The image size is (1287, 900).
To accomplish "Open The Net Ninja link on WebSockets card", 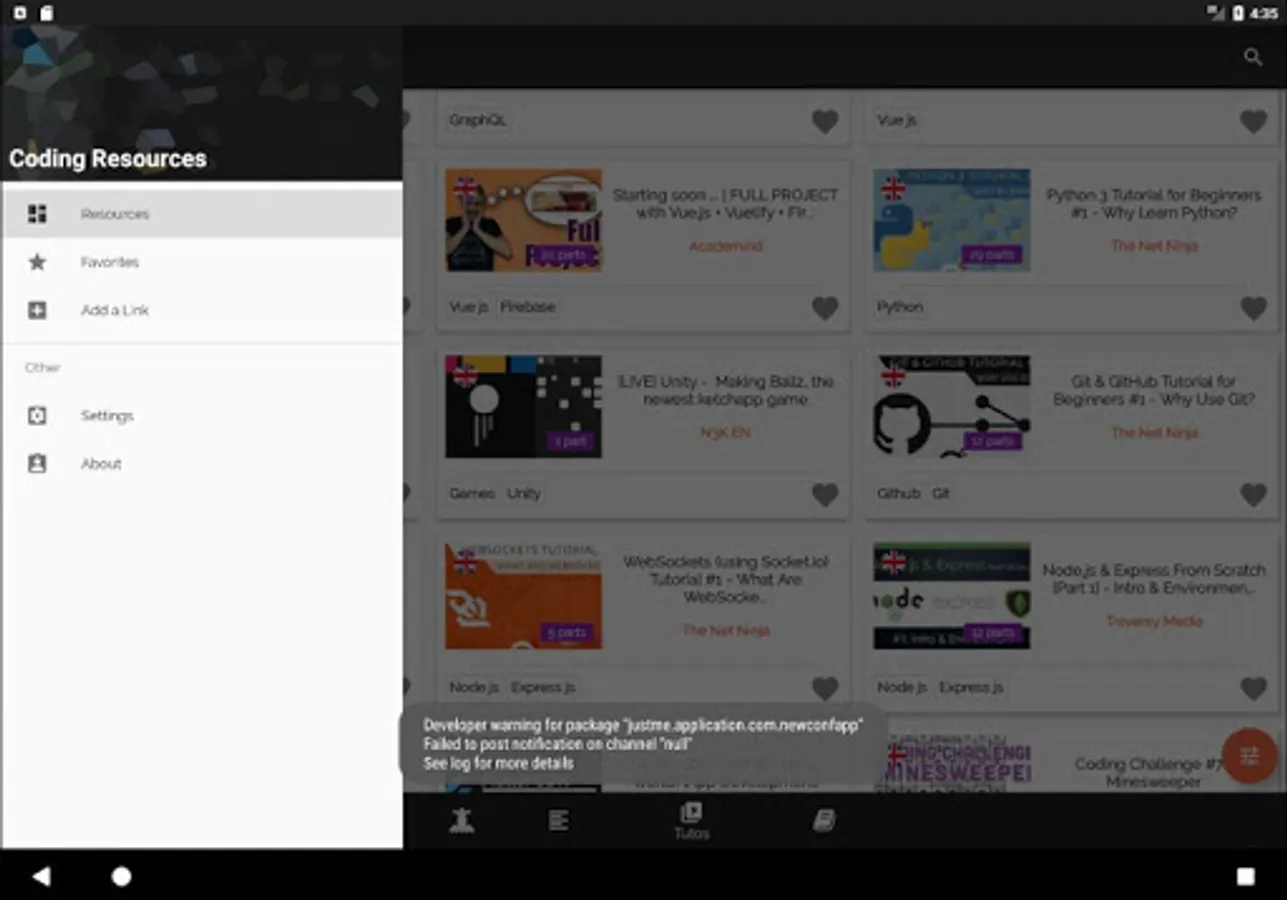I will click(x=726, y=631).
